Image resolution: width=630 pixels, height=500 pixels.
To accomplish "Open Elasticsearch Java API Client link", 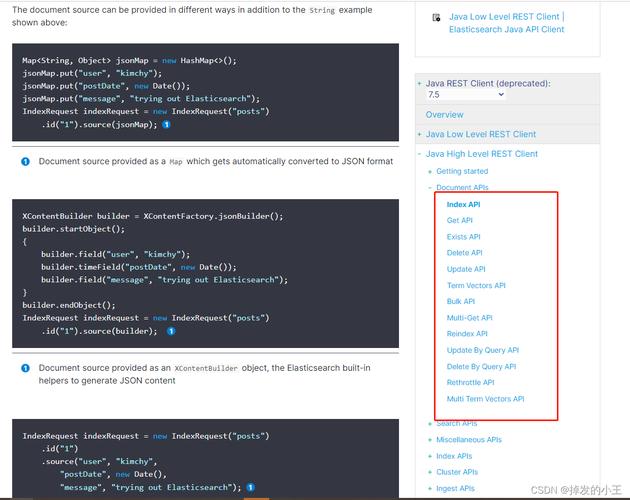I will point(507,29).
